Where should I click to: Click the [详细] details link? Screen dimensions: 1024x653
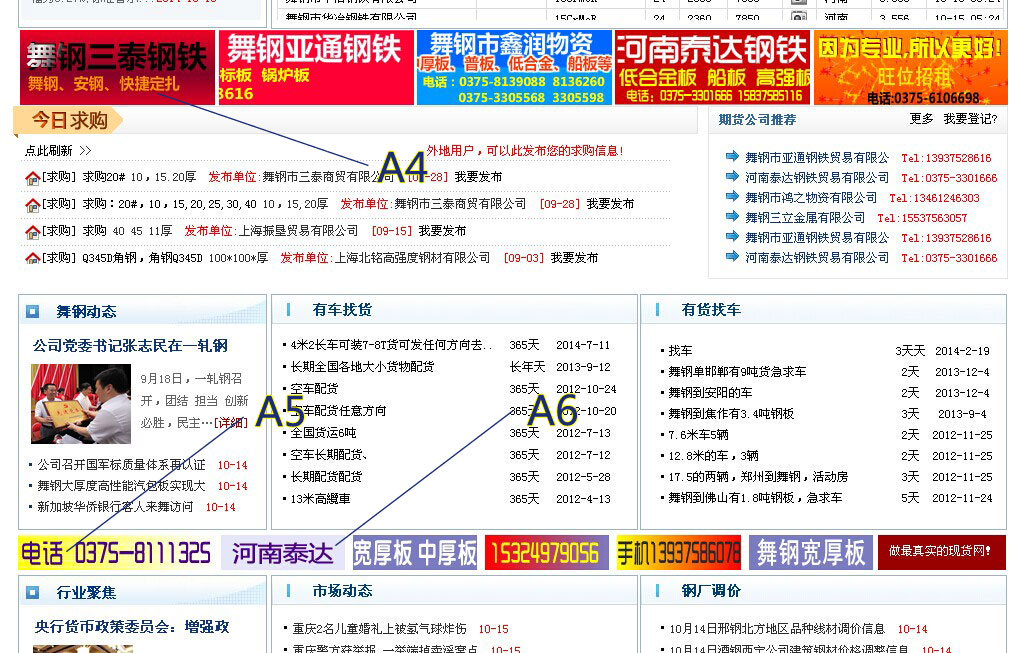231,423
